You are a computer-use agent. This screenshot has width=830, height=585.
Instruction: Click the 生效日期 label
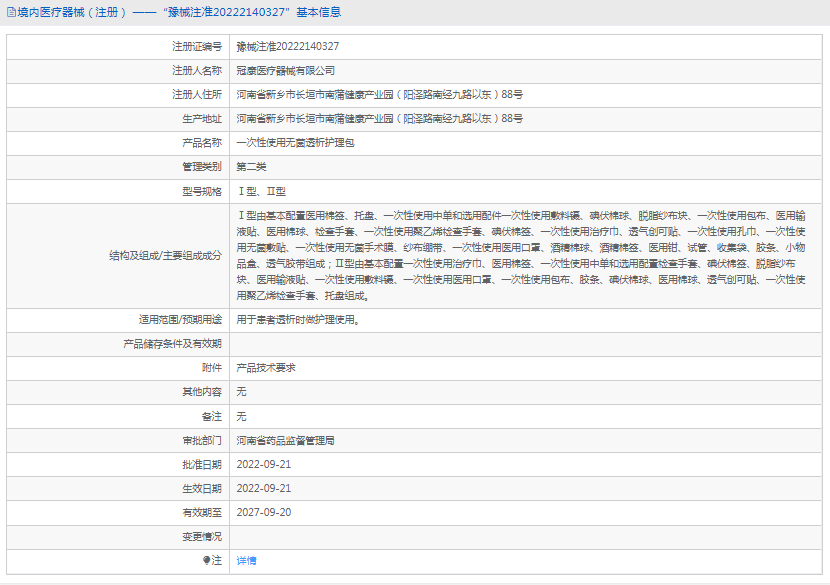click(202, 489)
